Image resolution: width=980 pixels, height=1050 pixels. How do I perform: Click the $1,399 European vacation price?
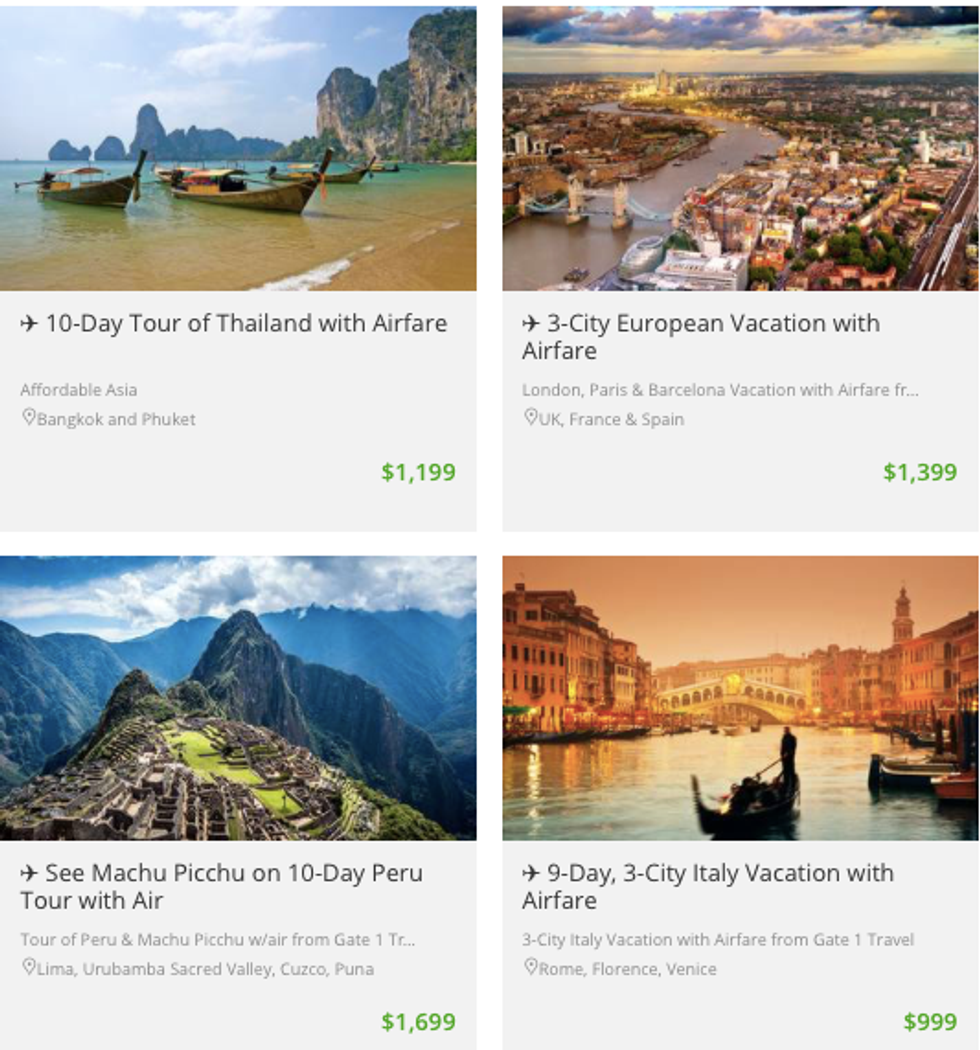[x=920, y=472]
